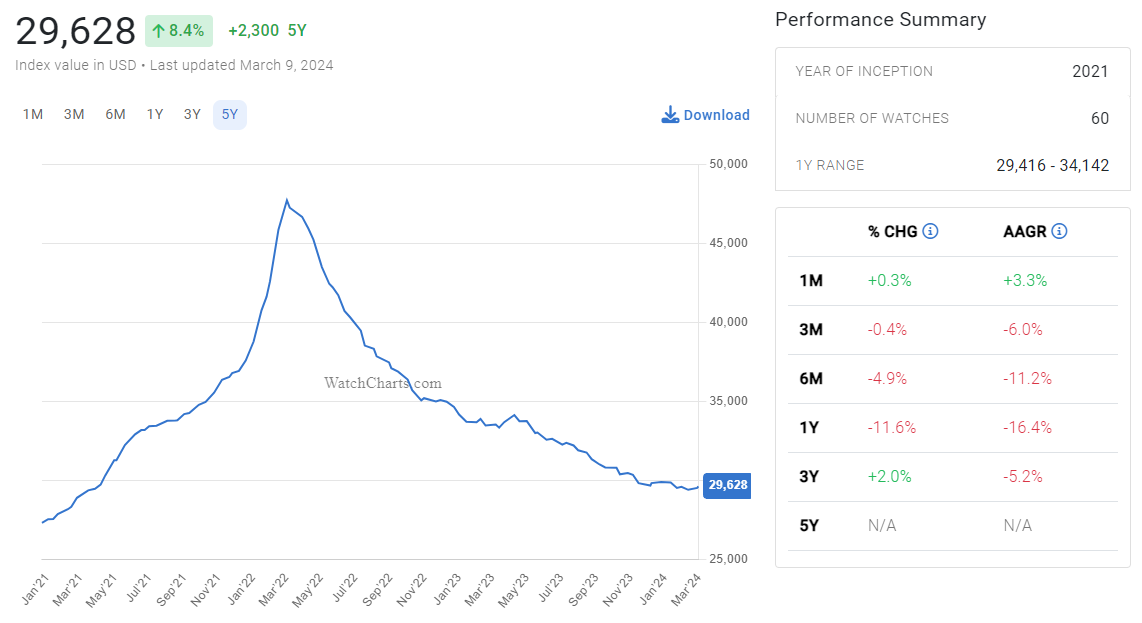Click the chart line peak near Mar'22
This screenshot has width=1142, height=623.
click(287, 201)
